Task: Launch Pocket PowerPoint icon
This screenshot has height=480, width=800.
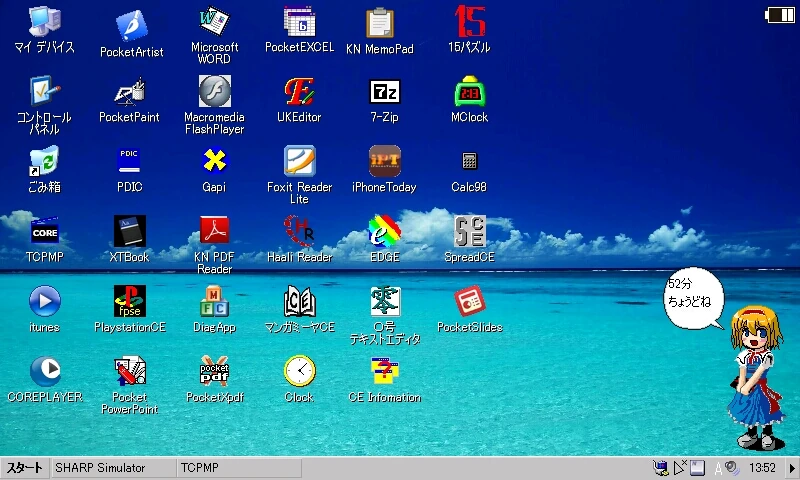Action: pos(130,371)
